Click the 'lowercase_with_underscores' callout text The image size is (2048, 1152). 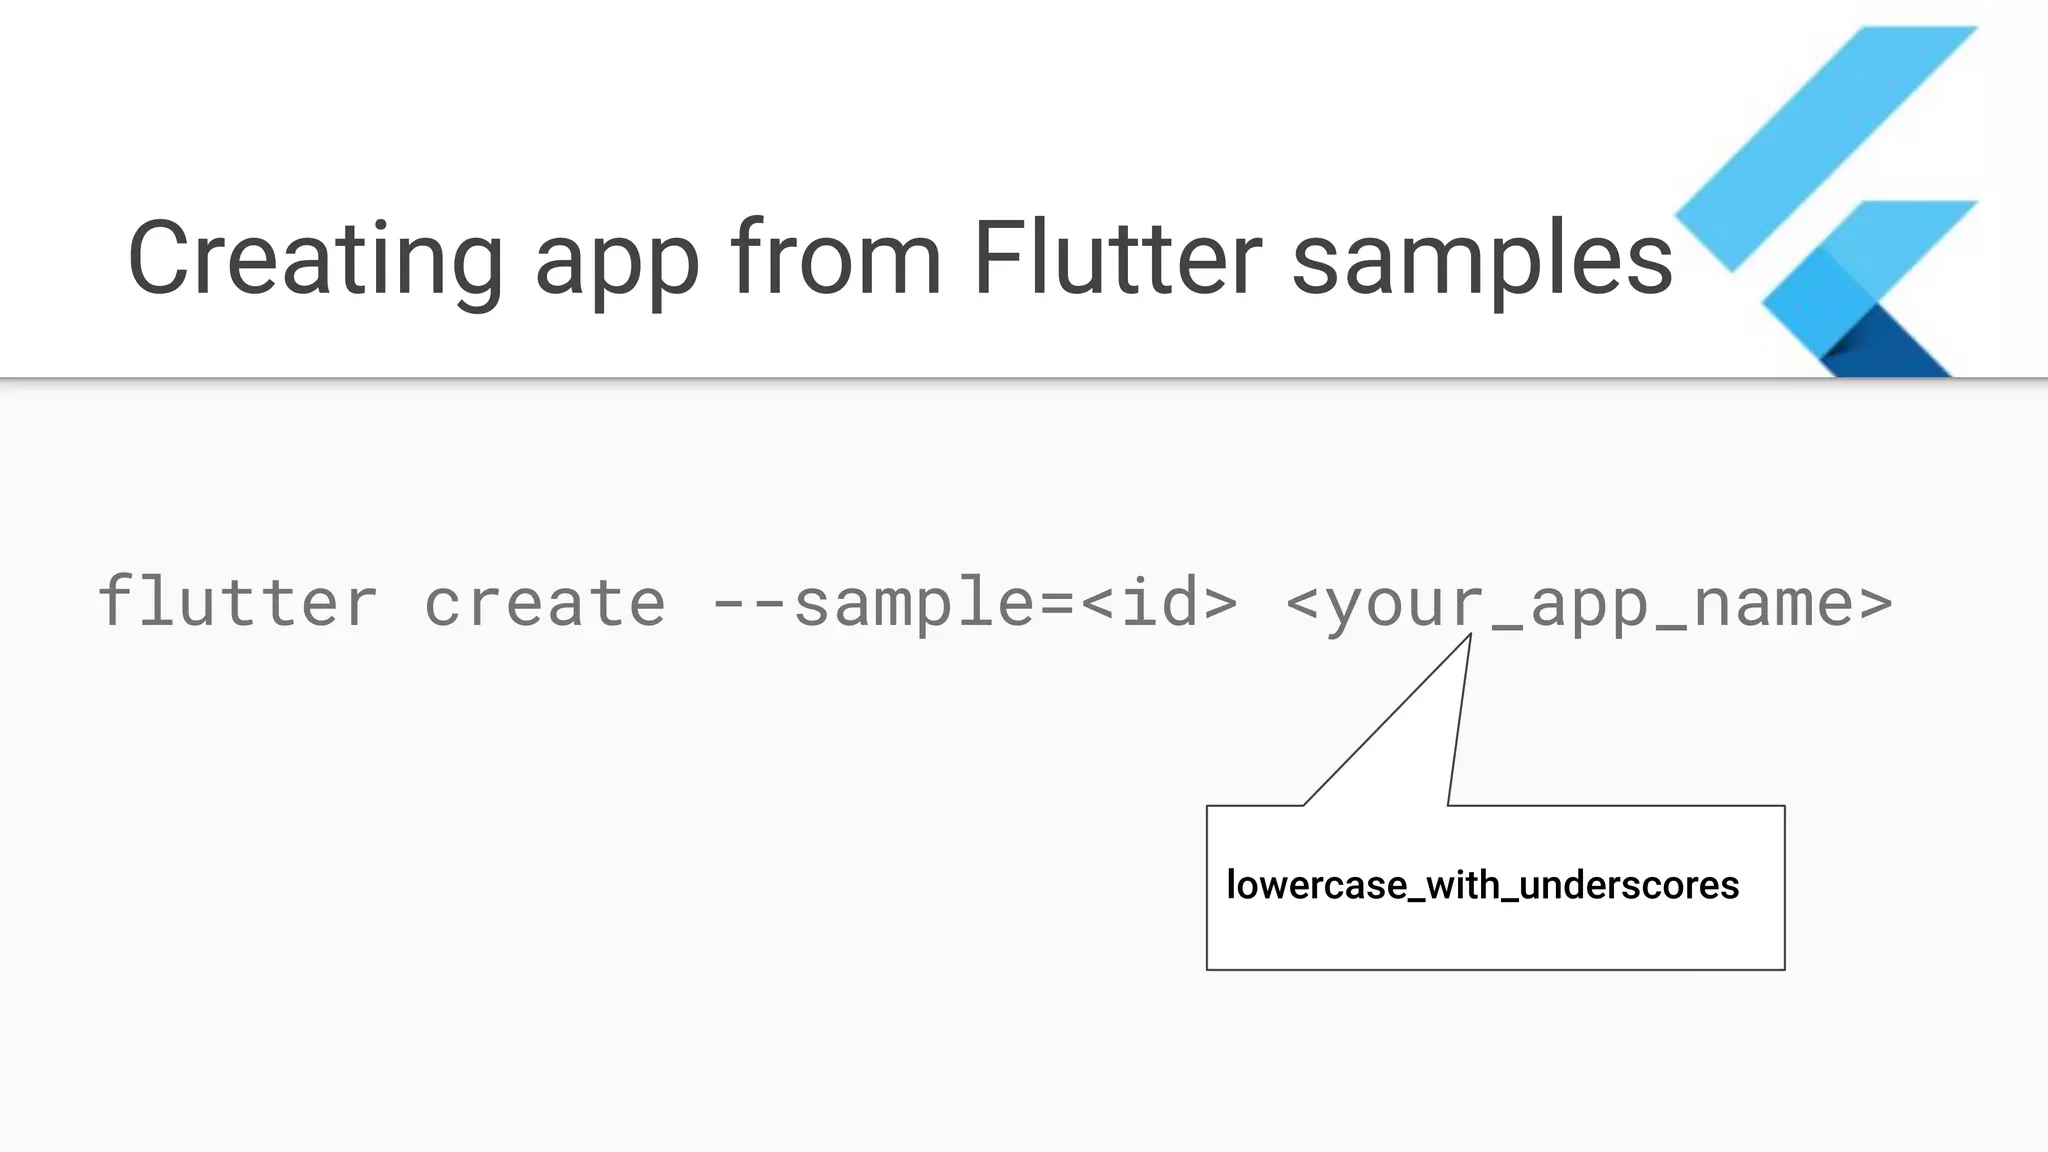(1483, 885)
